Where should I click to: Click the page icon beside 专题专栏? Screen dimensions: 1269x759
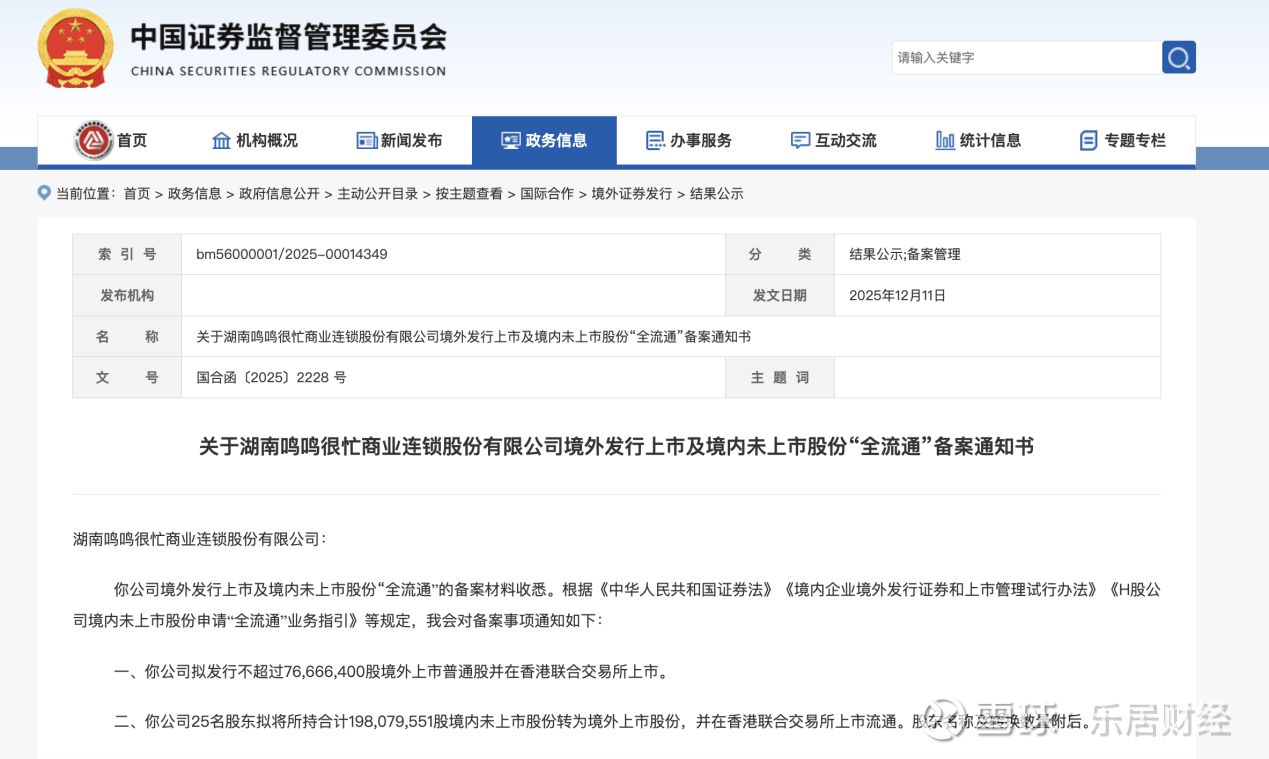pyautogui.click(x=1089, y=140)
